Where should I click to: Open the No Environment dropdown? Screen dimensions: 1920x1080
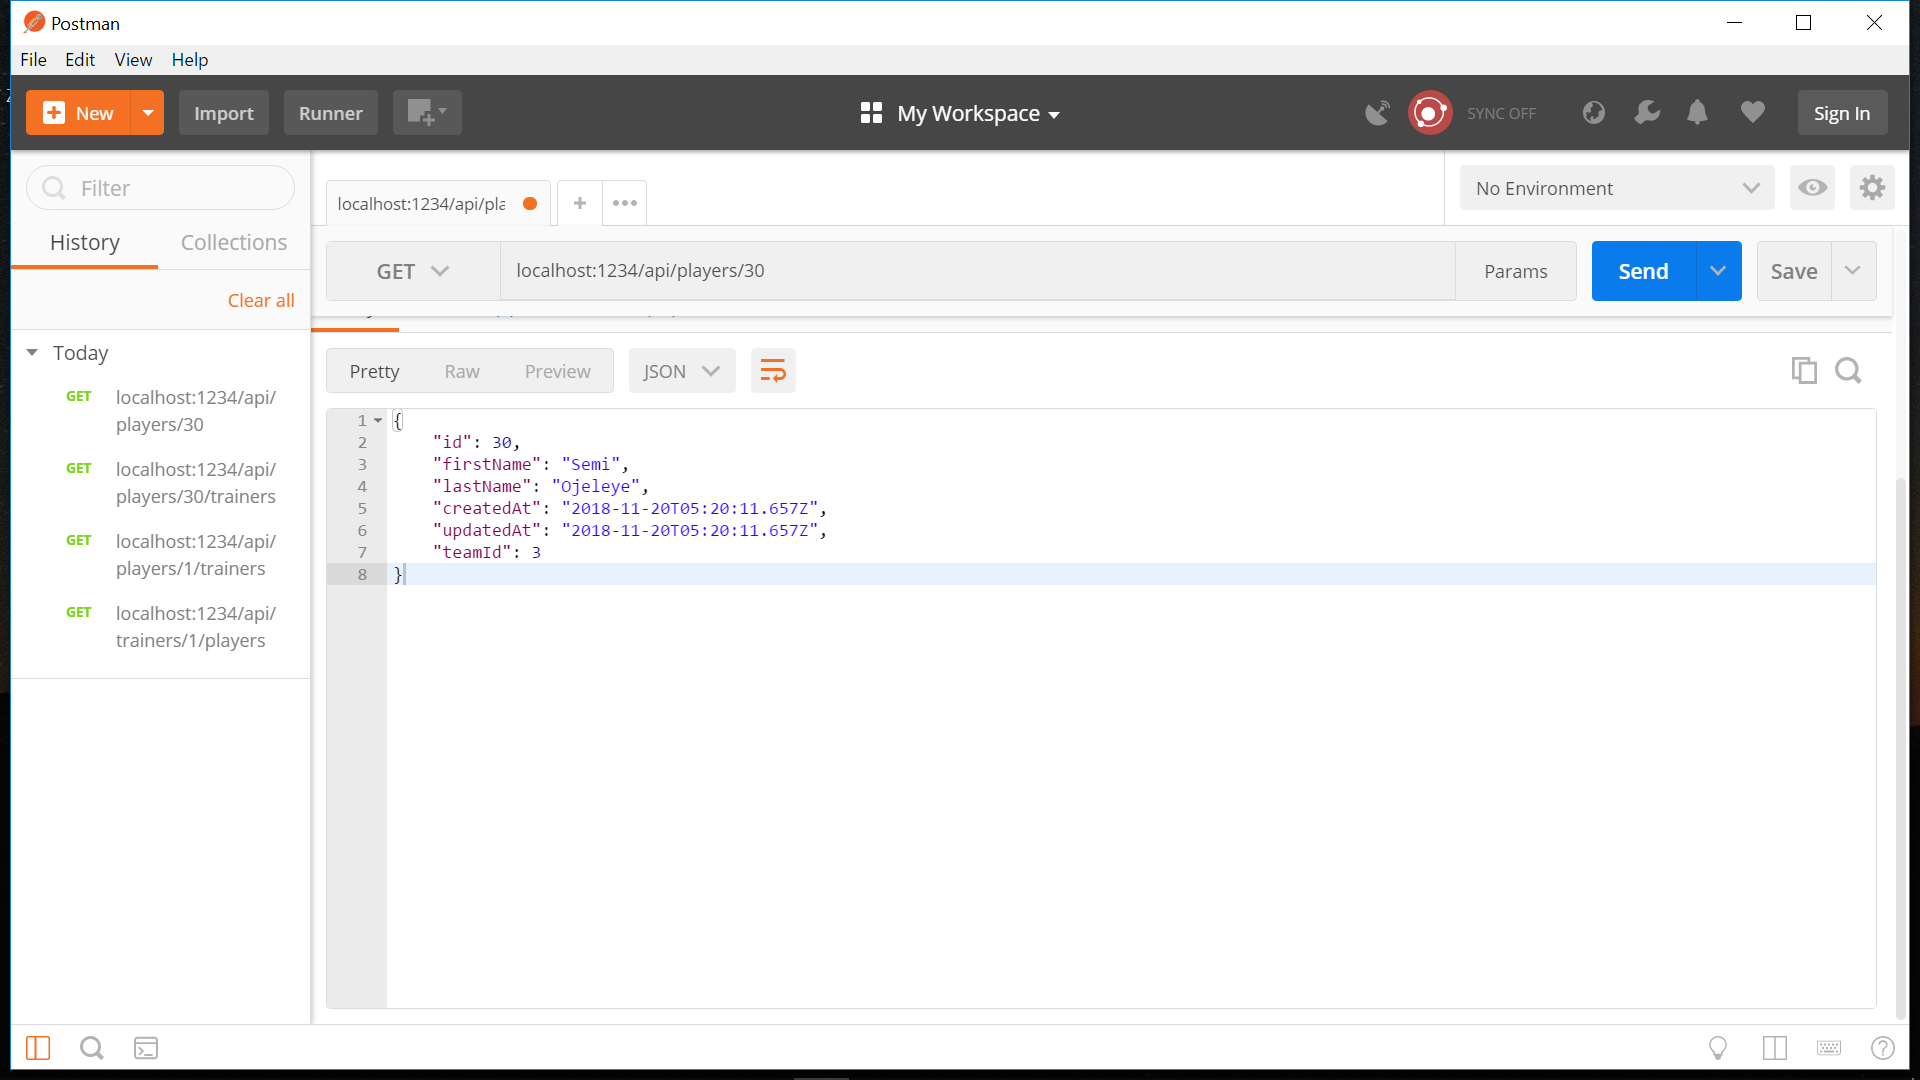pos(1616,188)
